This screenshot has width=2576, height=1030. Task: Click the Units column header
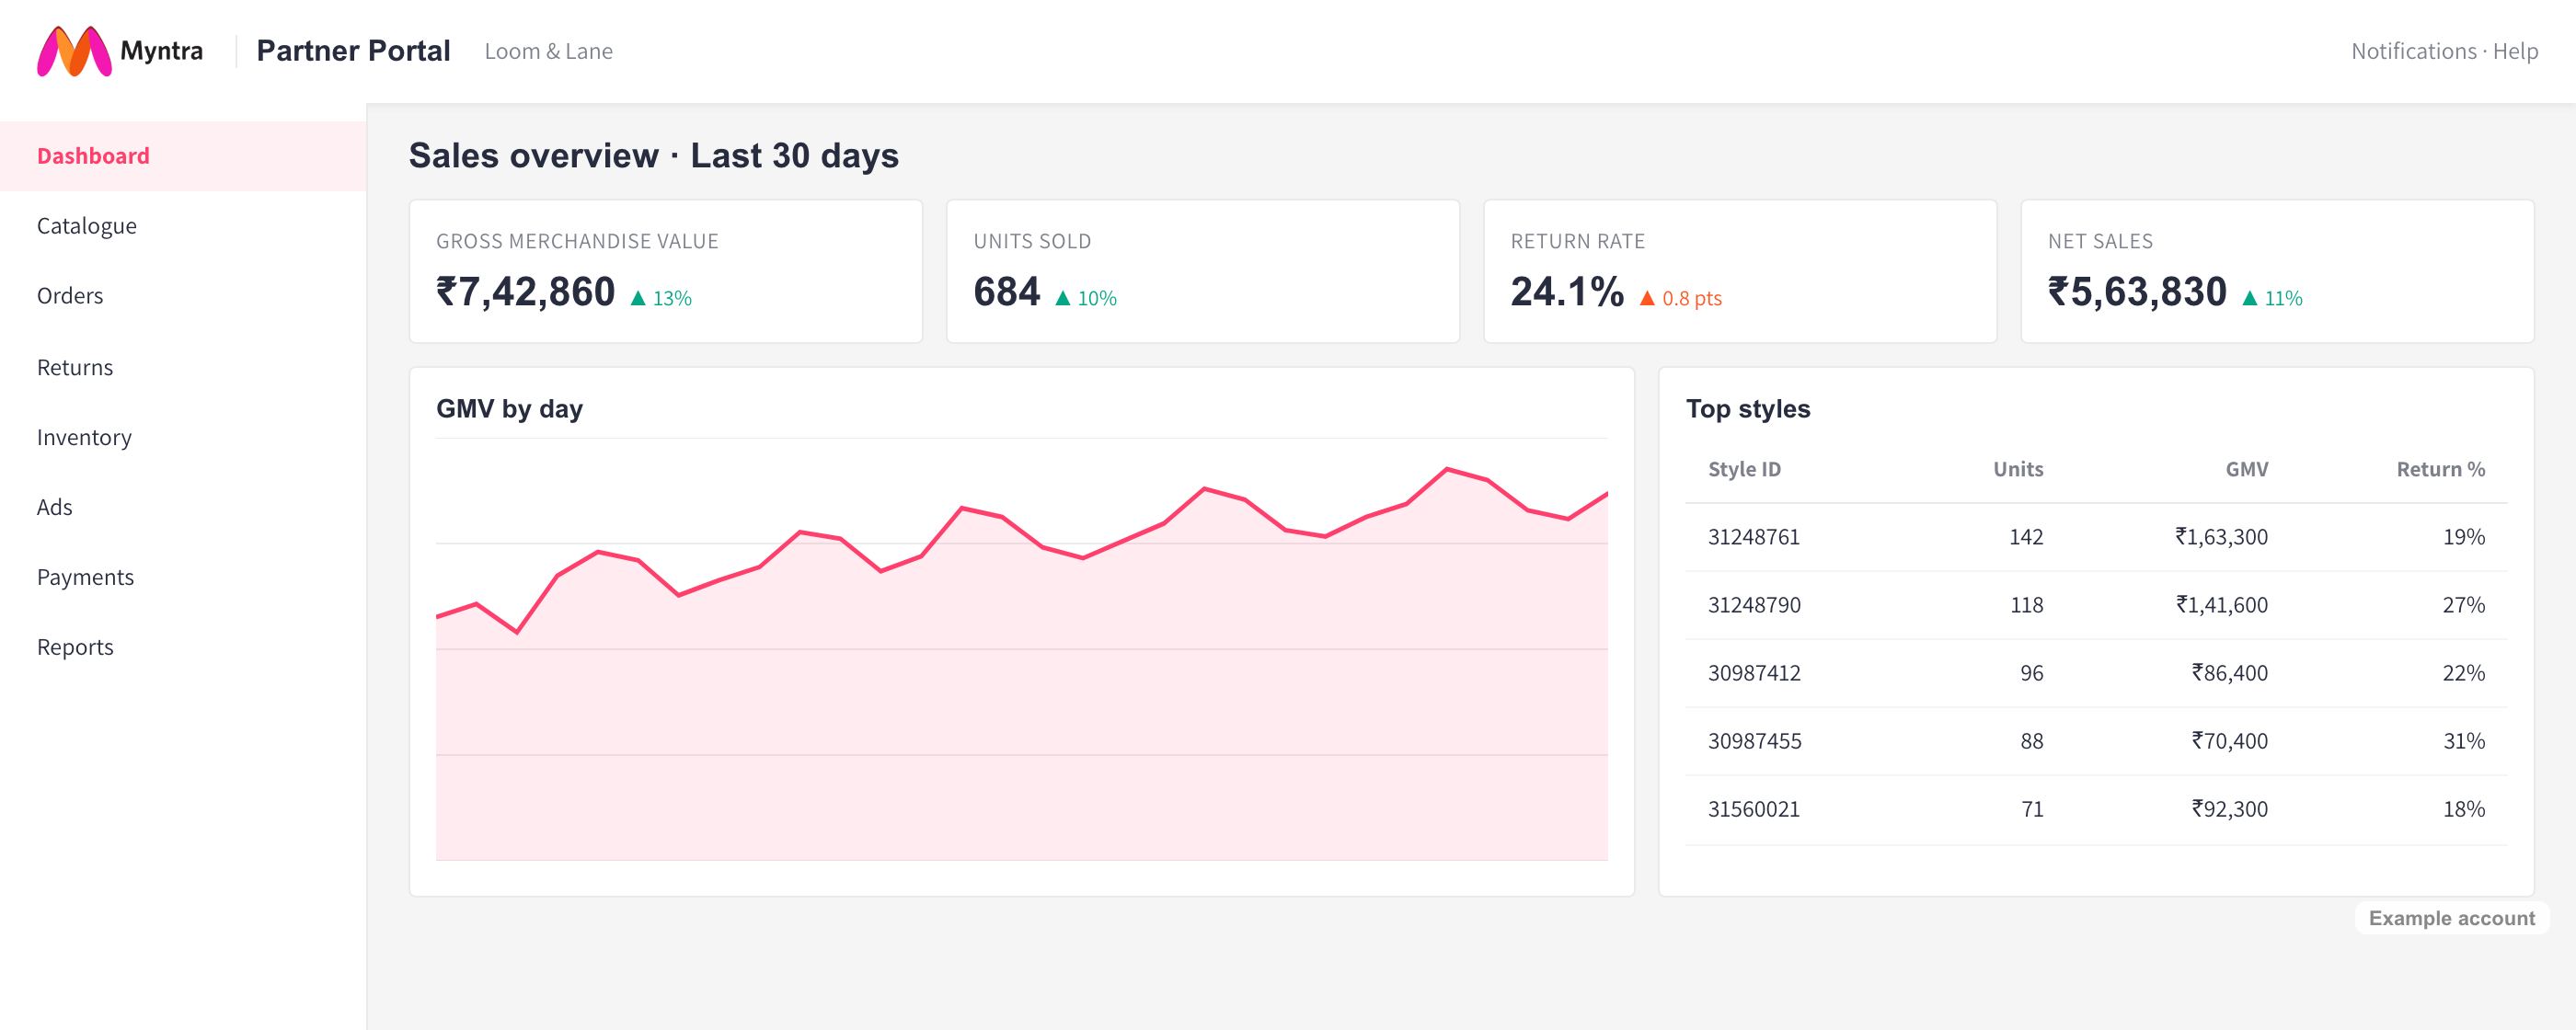click(x=2018, y=469)
